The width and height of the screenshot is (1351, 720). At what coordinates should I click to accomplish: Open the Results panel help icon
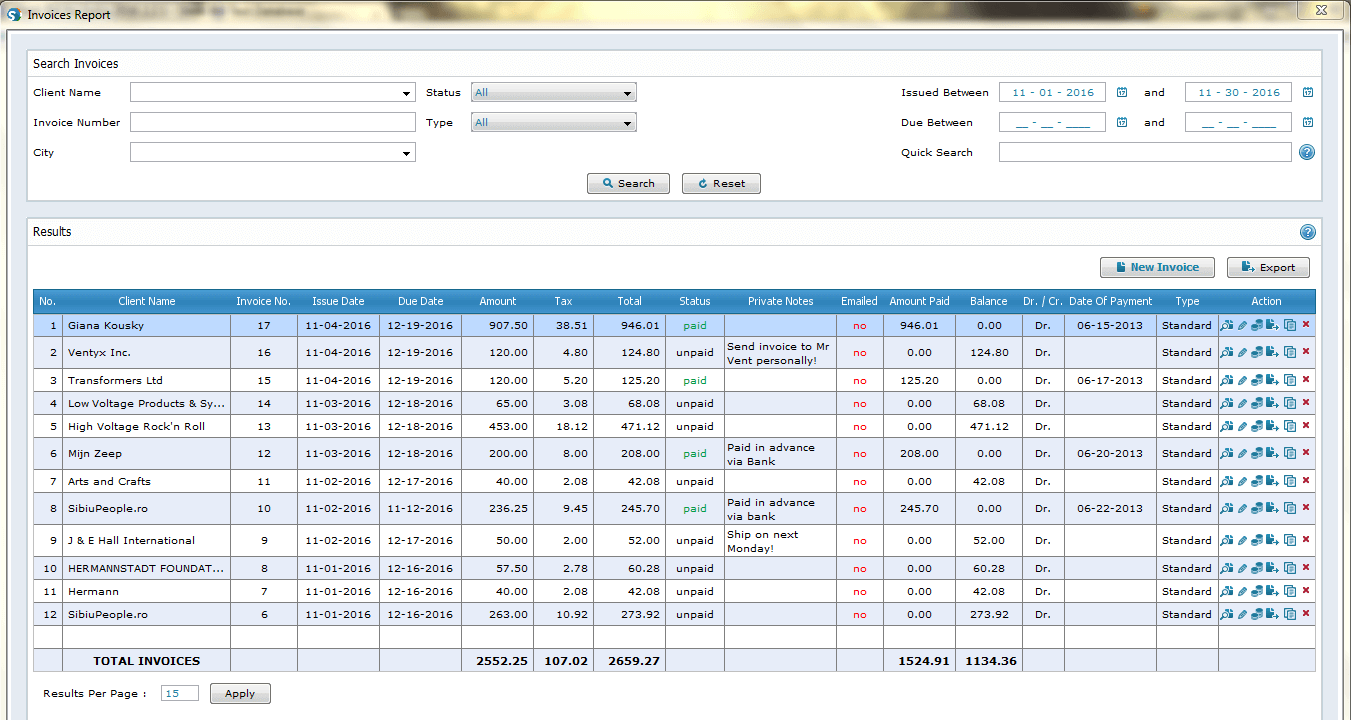[x=1308, y=231]
